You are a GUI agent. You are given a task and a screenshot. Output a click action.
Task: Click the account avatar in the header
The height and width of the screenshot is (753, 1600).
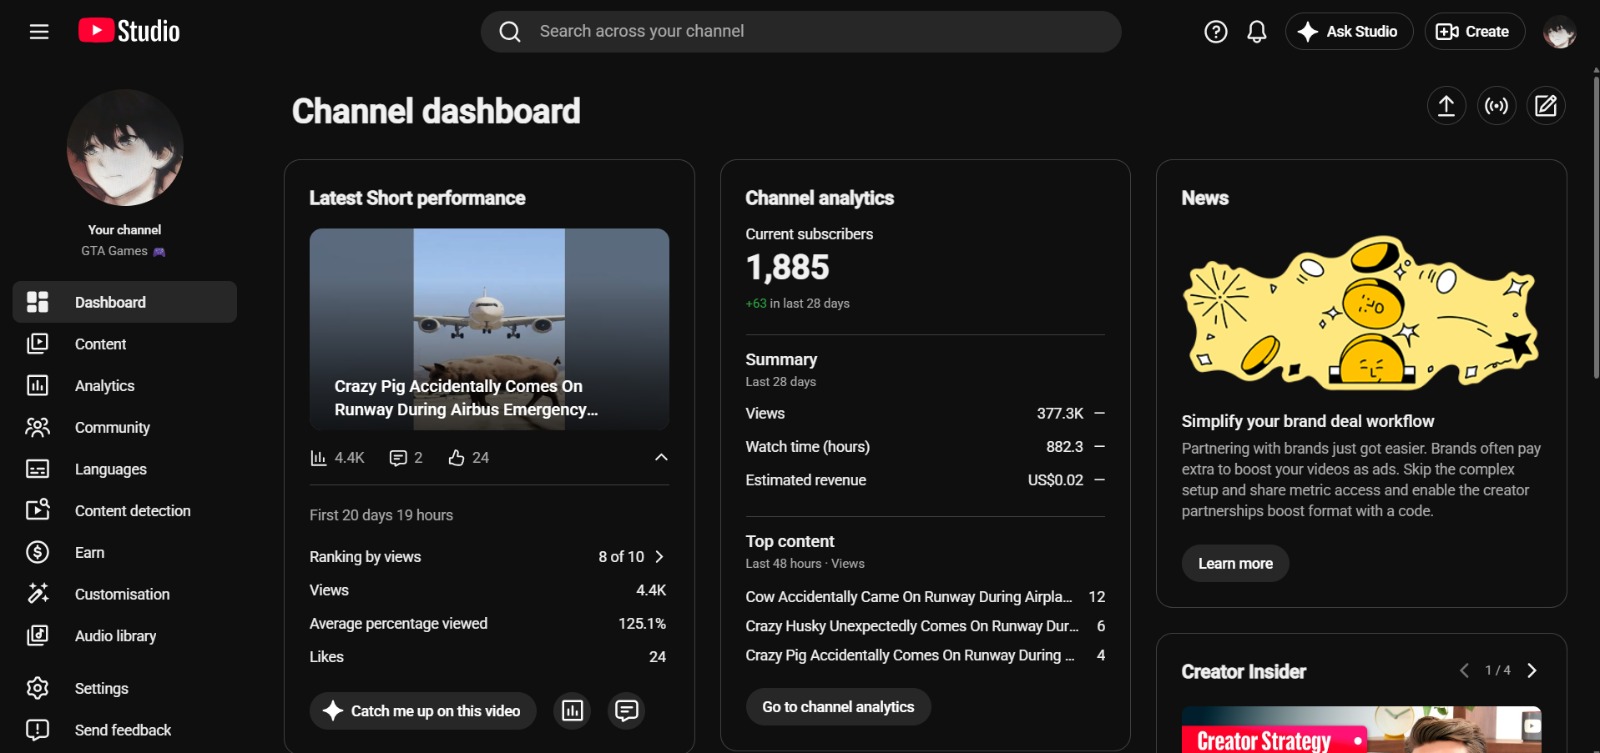click(1560, 32)
